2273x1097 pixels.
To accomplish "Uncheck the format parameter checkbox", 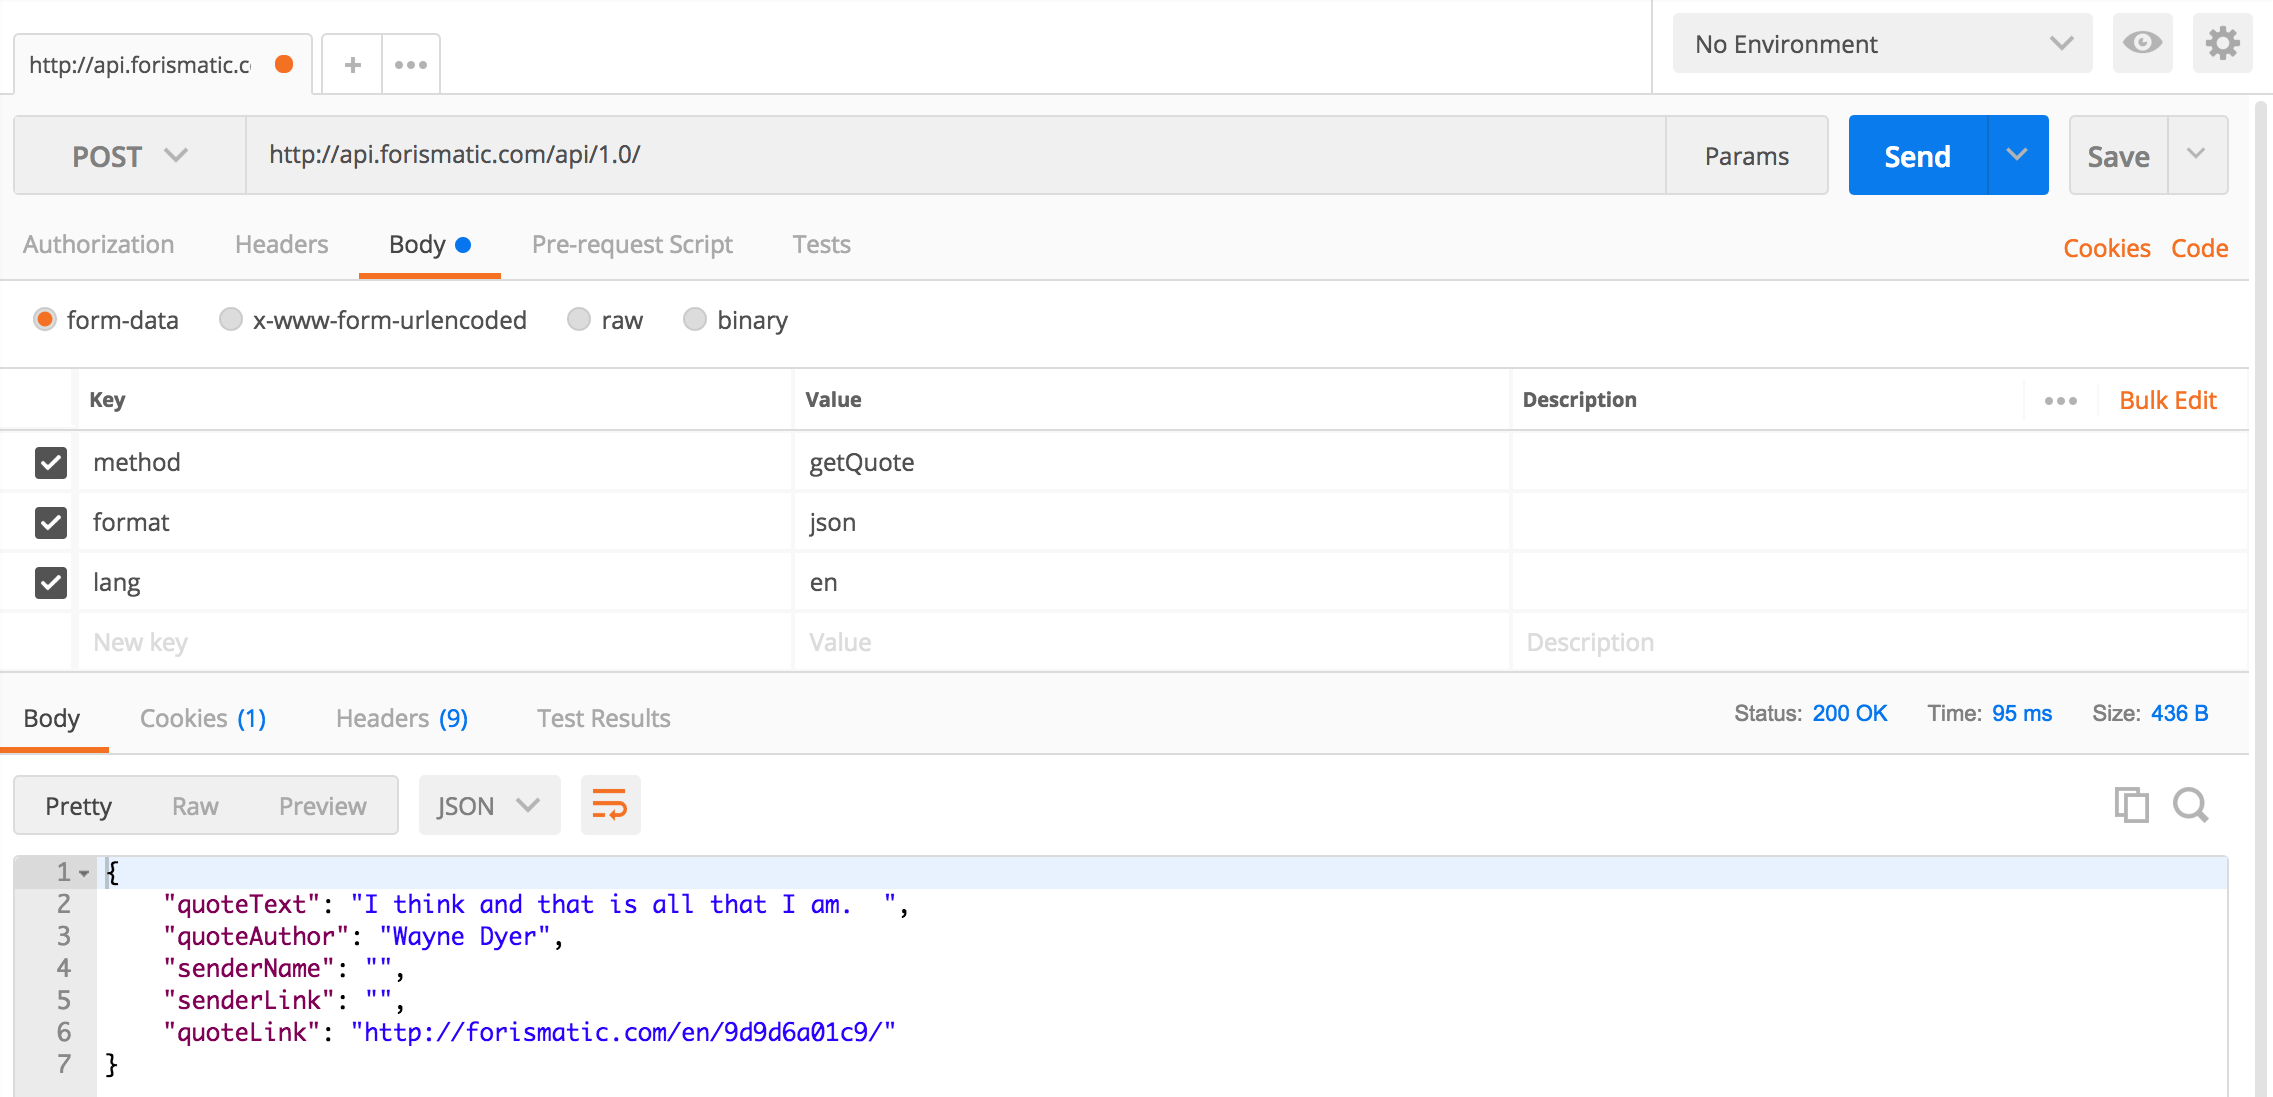I will [x=51, y=523].
